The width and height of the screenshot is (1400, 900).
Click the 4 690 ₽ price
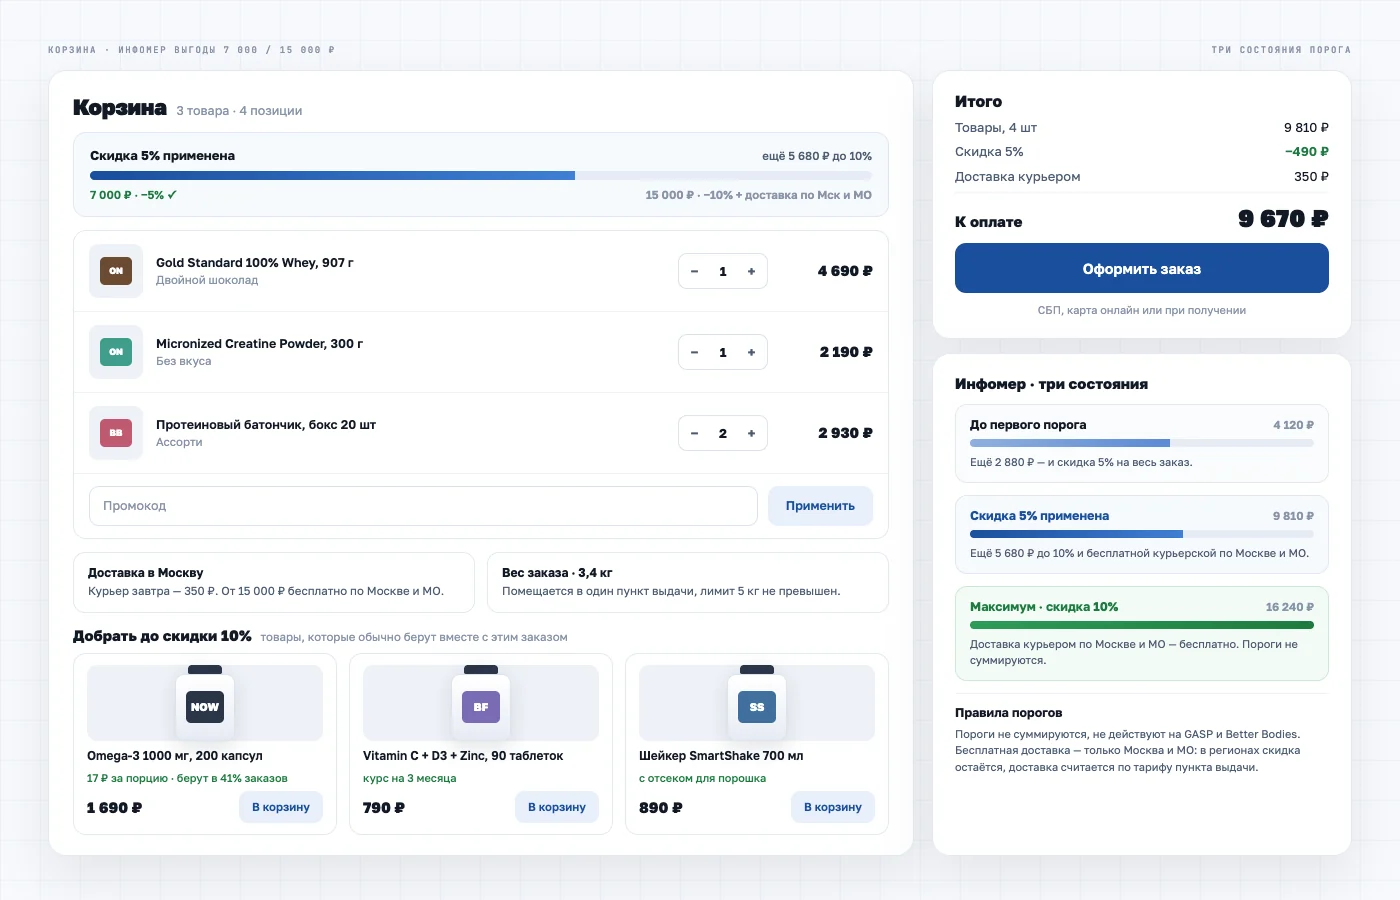pos(845,271)
